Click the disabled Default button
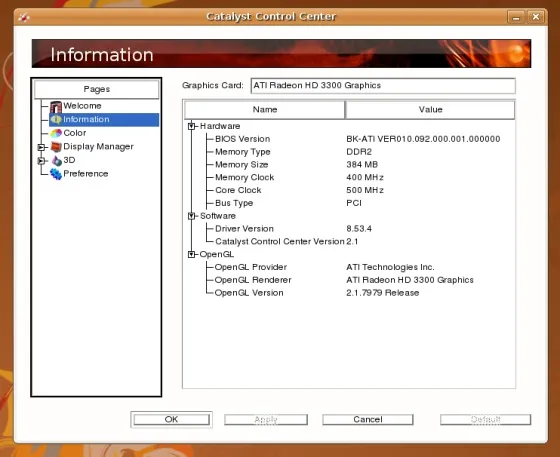This screenshot has height=457, width=560. tap(485, 419)
